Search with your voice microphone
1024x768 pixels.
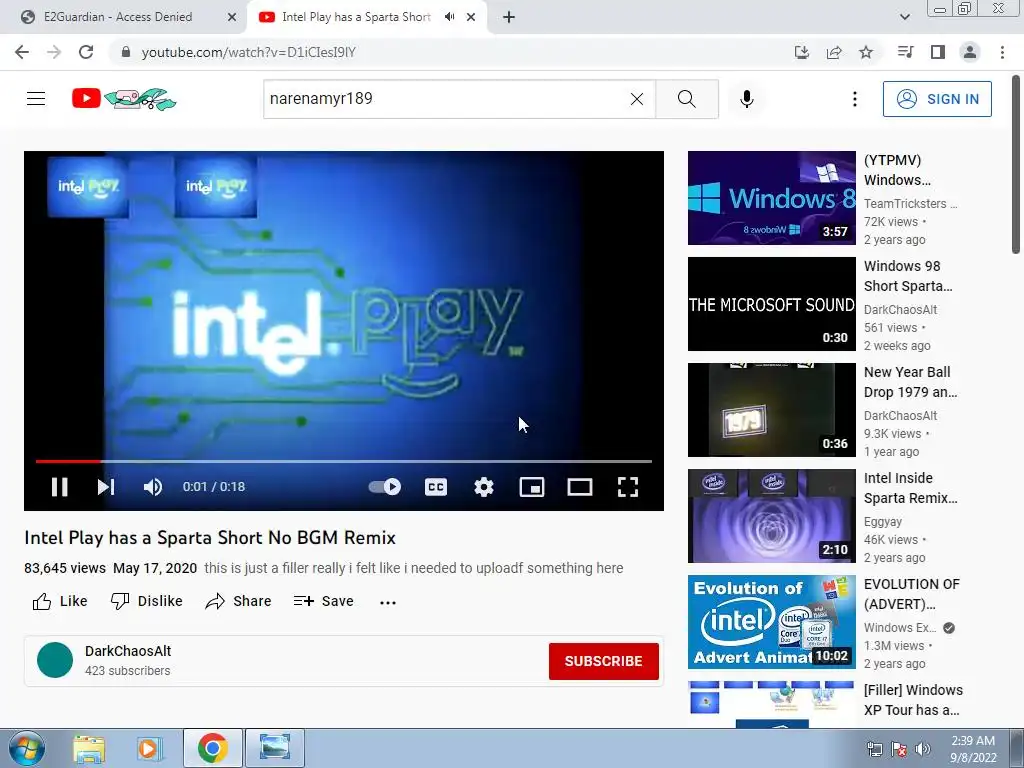(x=747, y=99)
